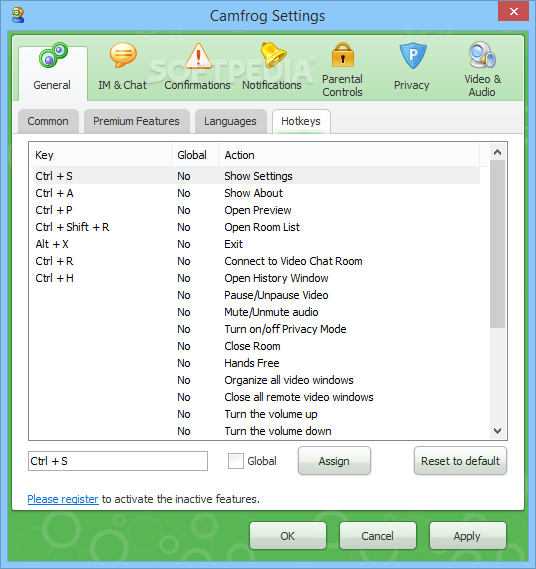This screenshot has width=536, height=569.
Task: Sort by the Global column header
Action: 195,155
